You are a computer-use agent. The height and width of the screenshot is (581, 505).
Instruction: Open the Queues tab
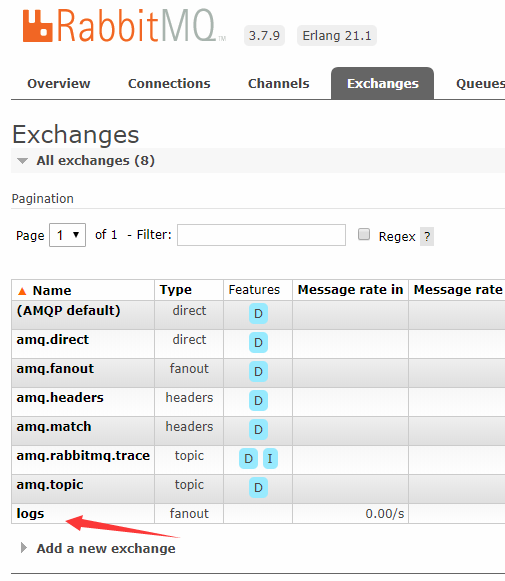480,83
